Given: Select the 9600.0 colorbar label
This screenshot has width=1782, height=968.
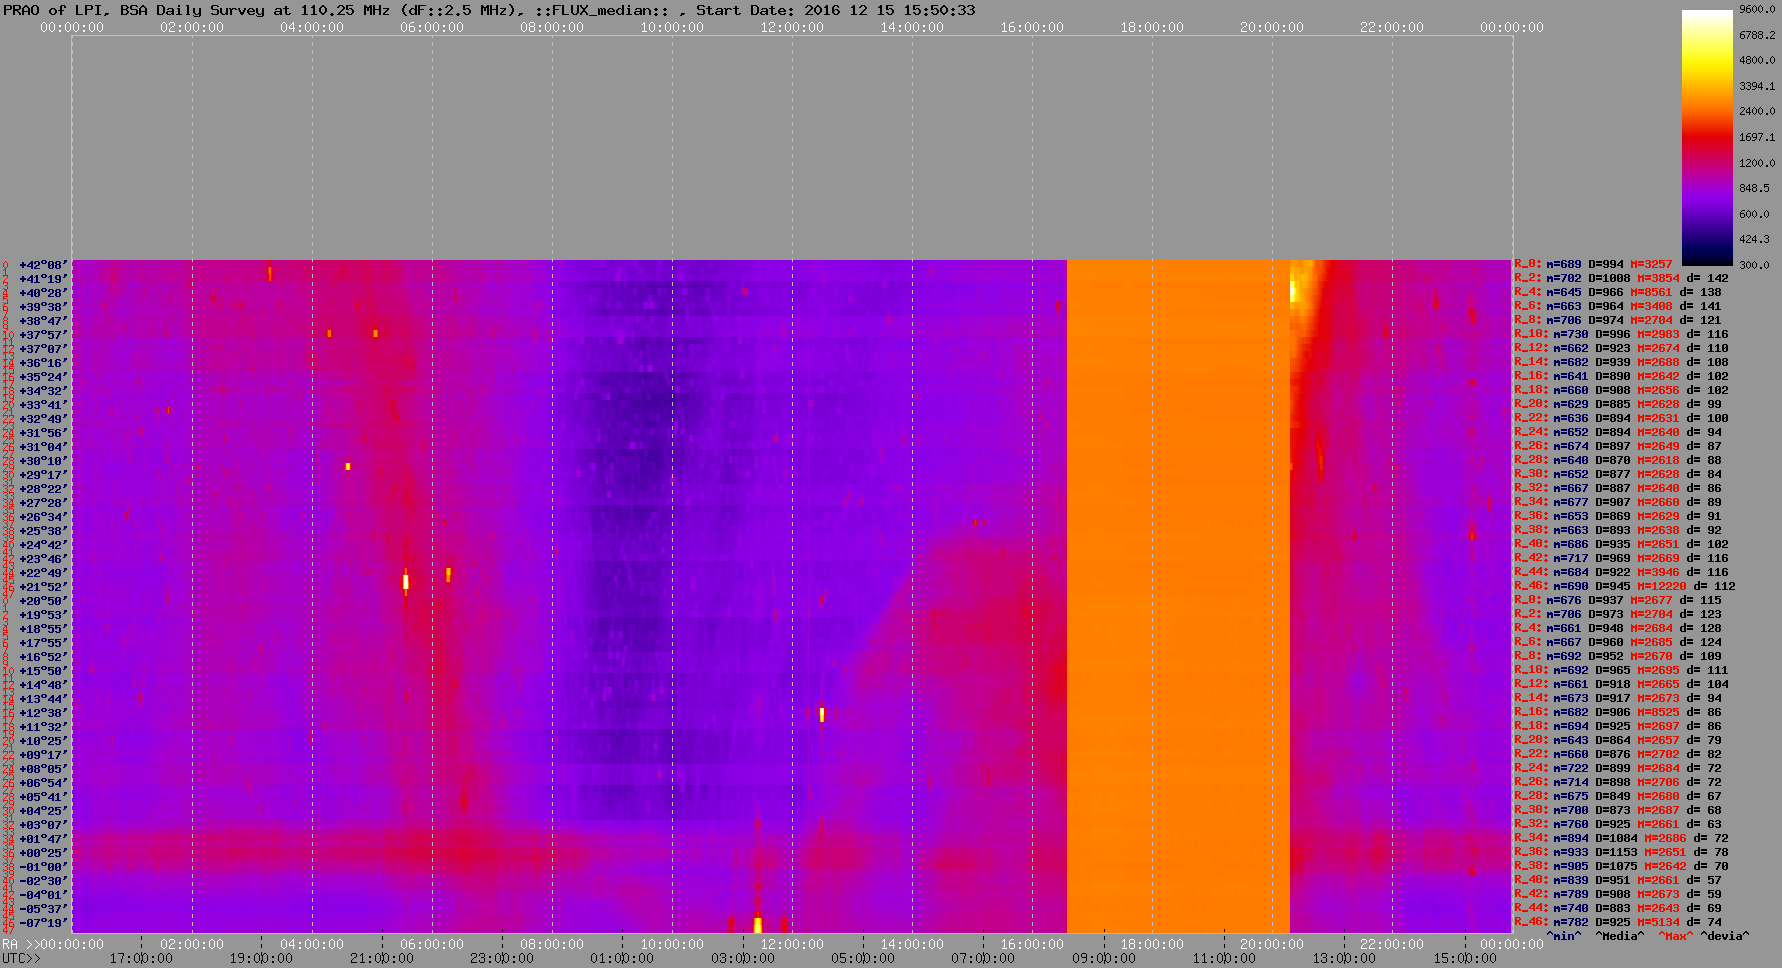Looking at the screenshot, I should click(1757, 9).
